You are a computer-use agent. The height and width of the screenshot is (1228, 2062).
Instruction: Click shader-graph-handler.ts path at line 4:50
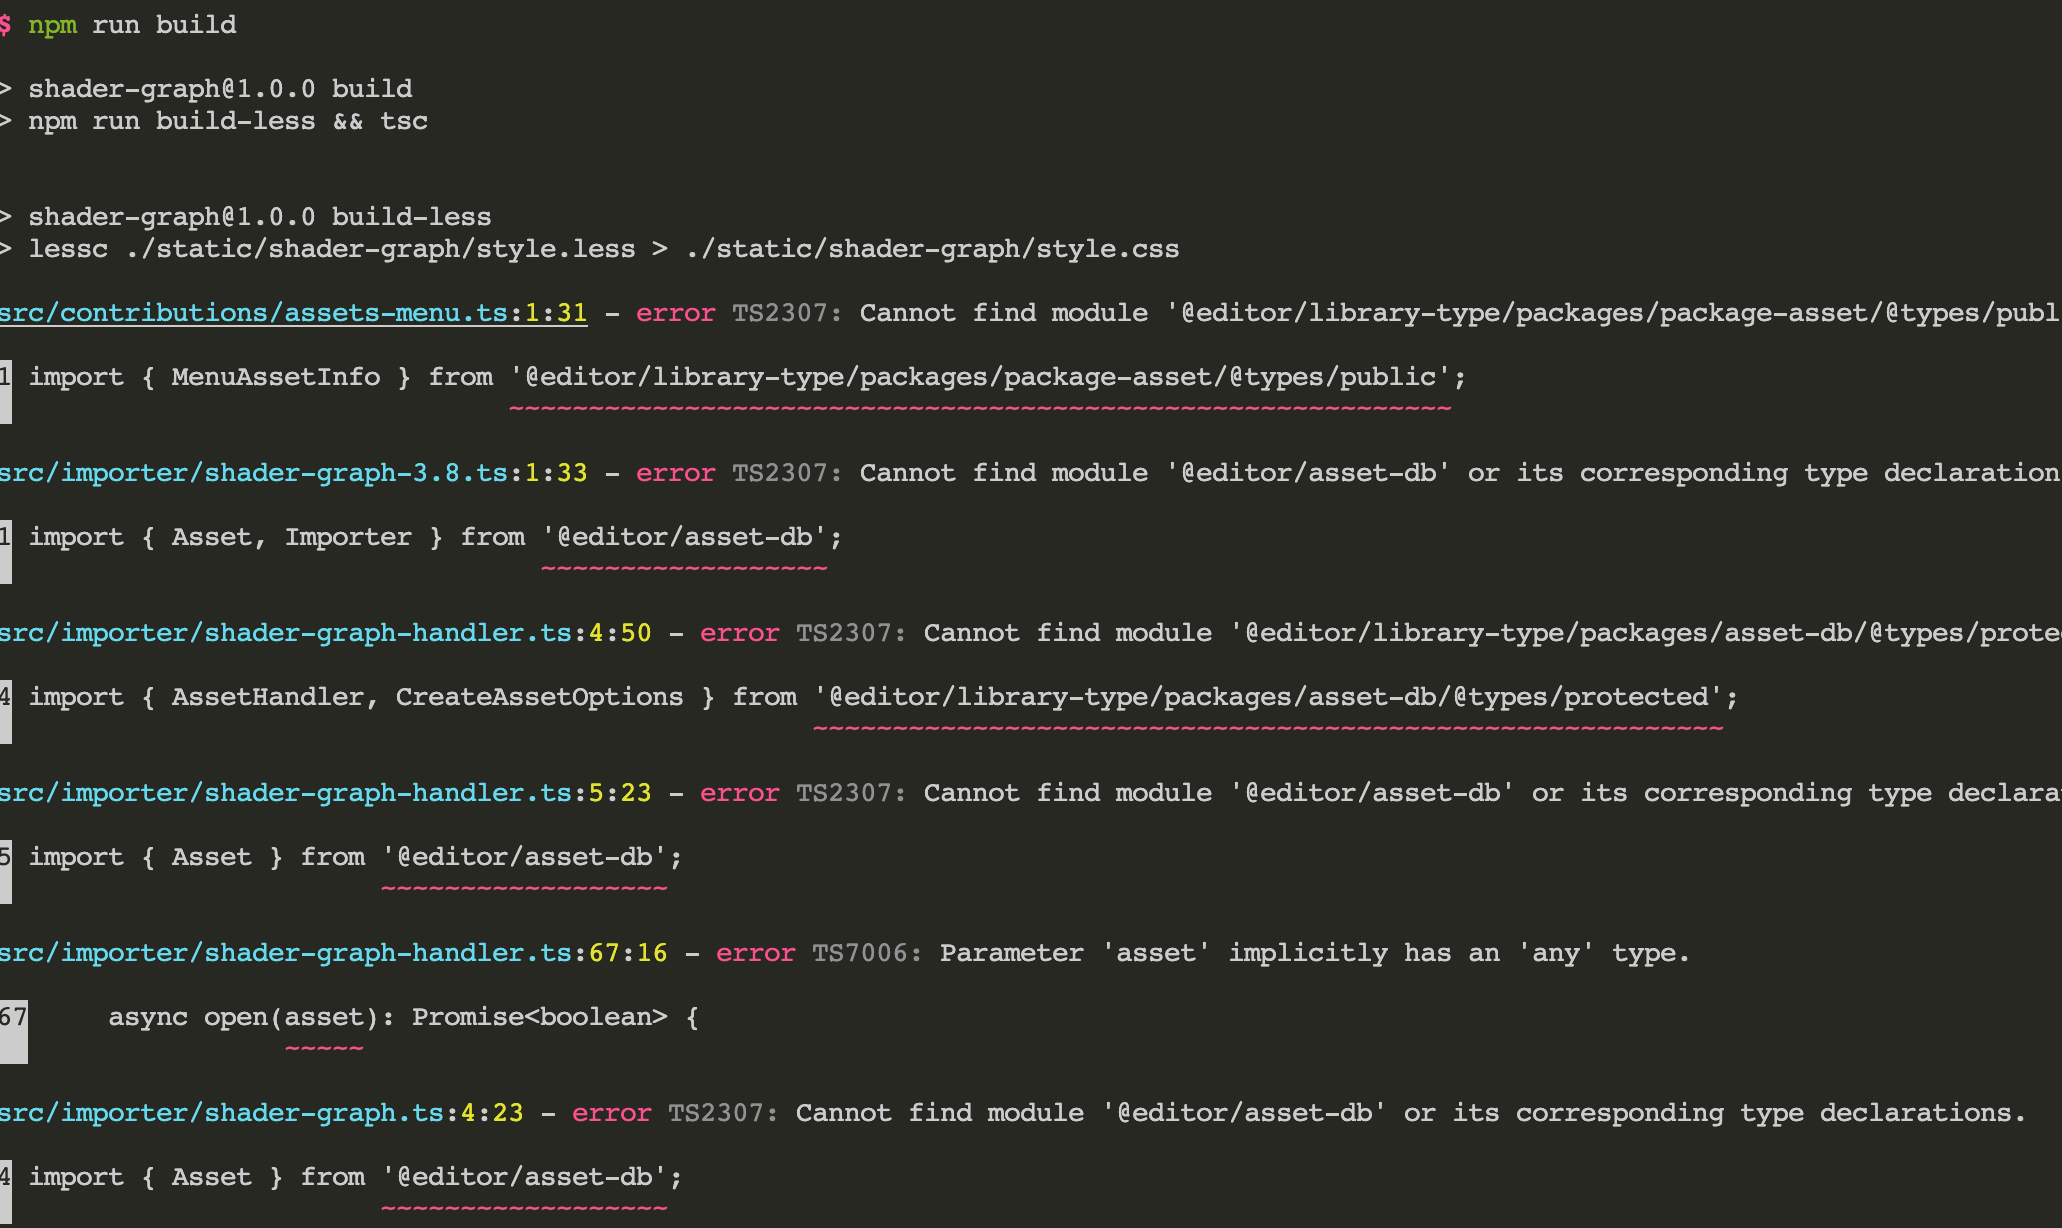(x=286, y=633)
